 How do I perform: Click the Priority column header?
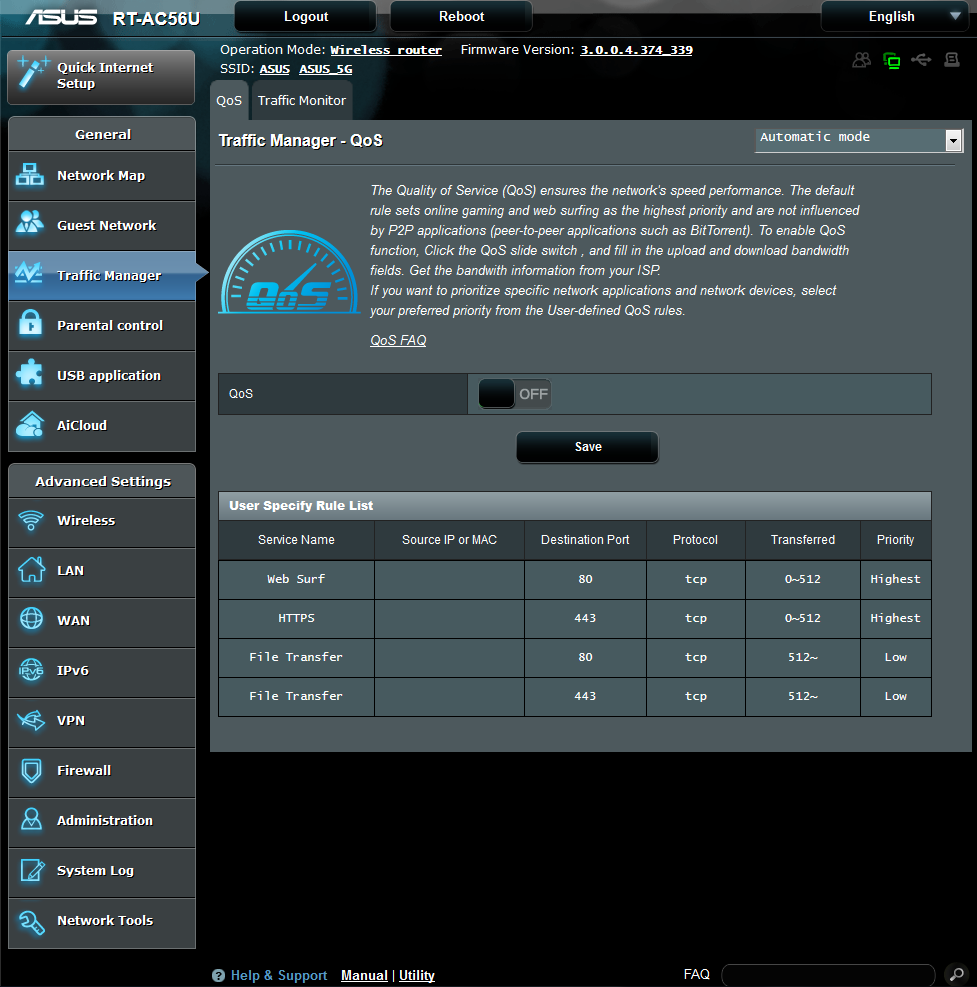[896, 540]
